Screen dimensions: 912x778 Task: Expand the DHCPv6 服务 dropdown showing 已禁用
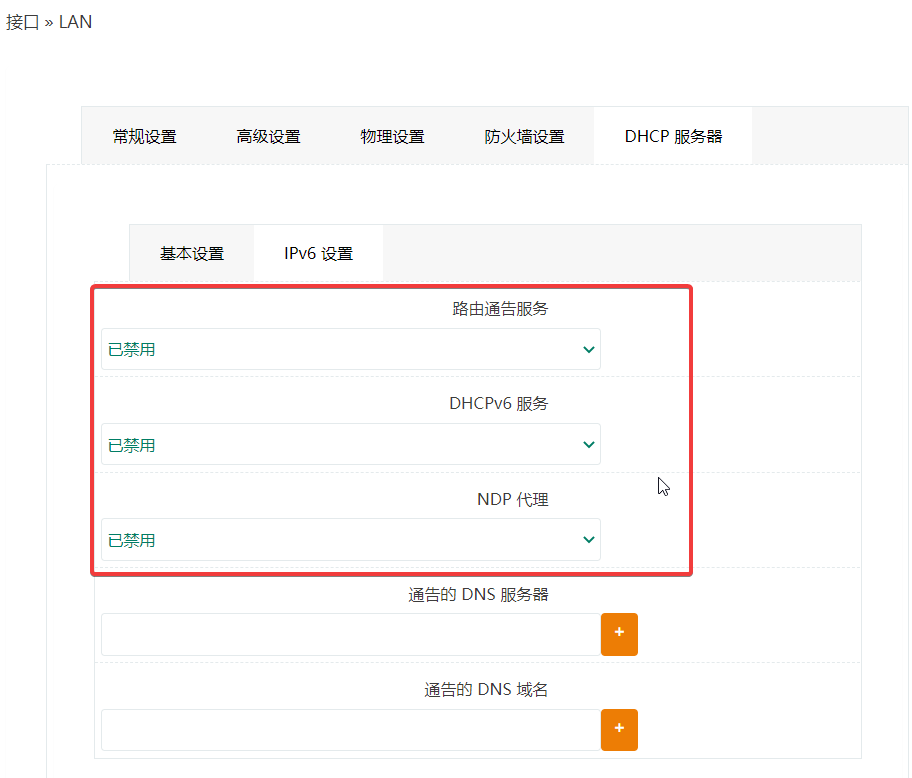pyautogui.click(x=350, y=445)
